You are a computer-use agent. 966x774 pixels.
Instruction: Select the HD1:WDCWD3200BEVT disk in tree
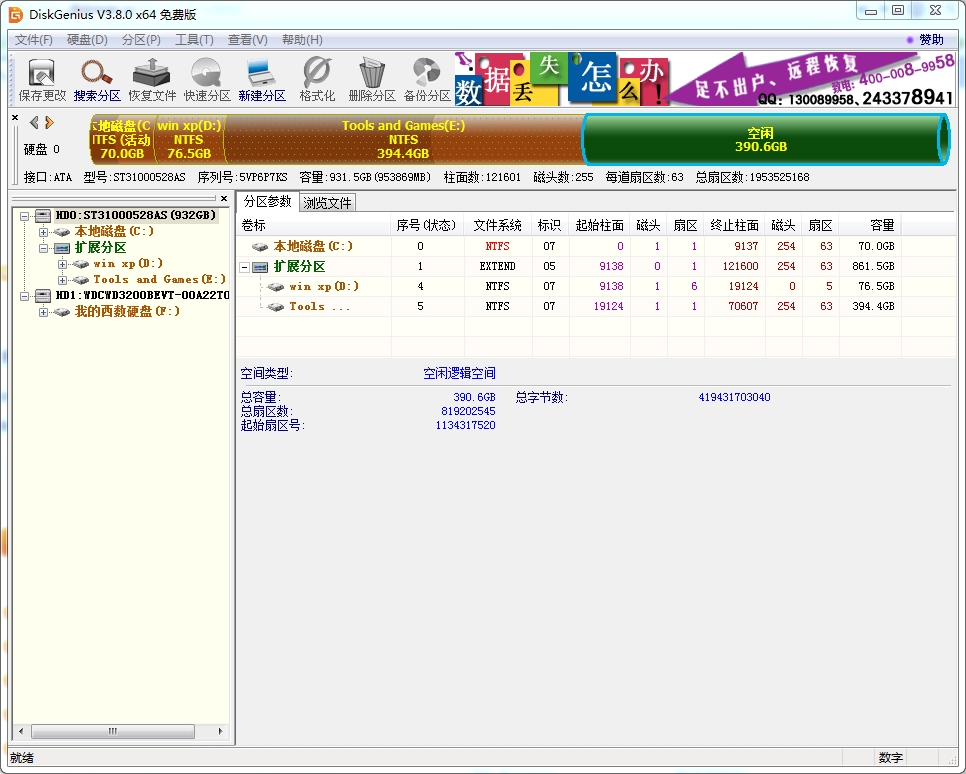point(142,295)
